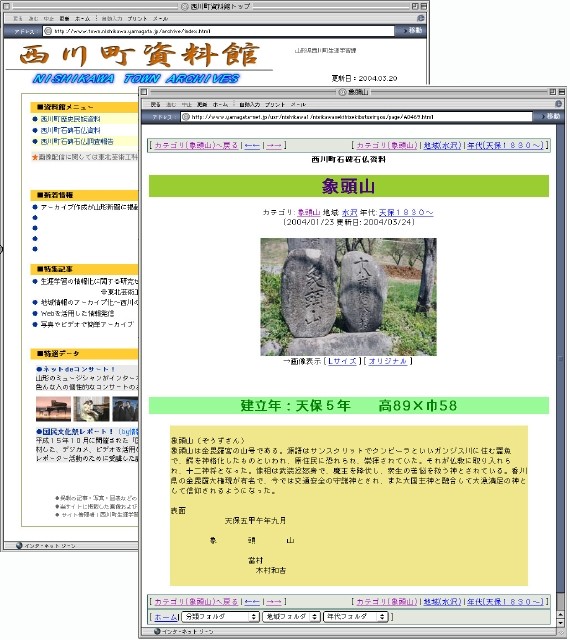The image size is (570, 640).
Task: Click the ホーム link in bottom navigation
Action: click(165, 617)
